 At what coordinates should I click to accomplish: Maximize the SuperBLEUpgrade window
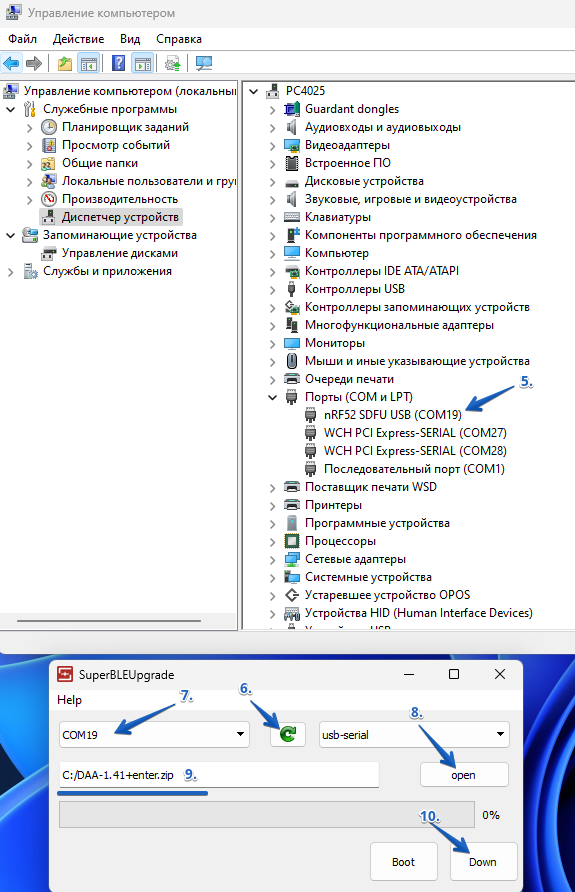click(454, 674)
